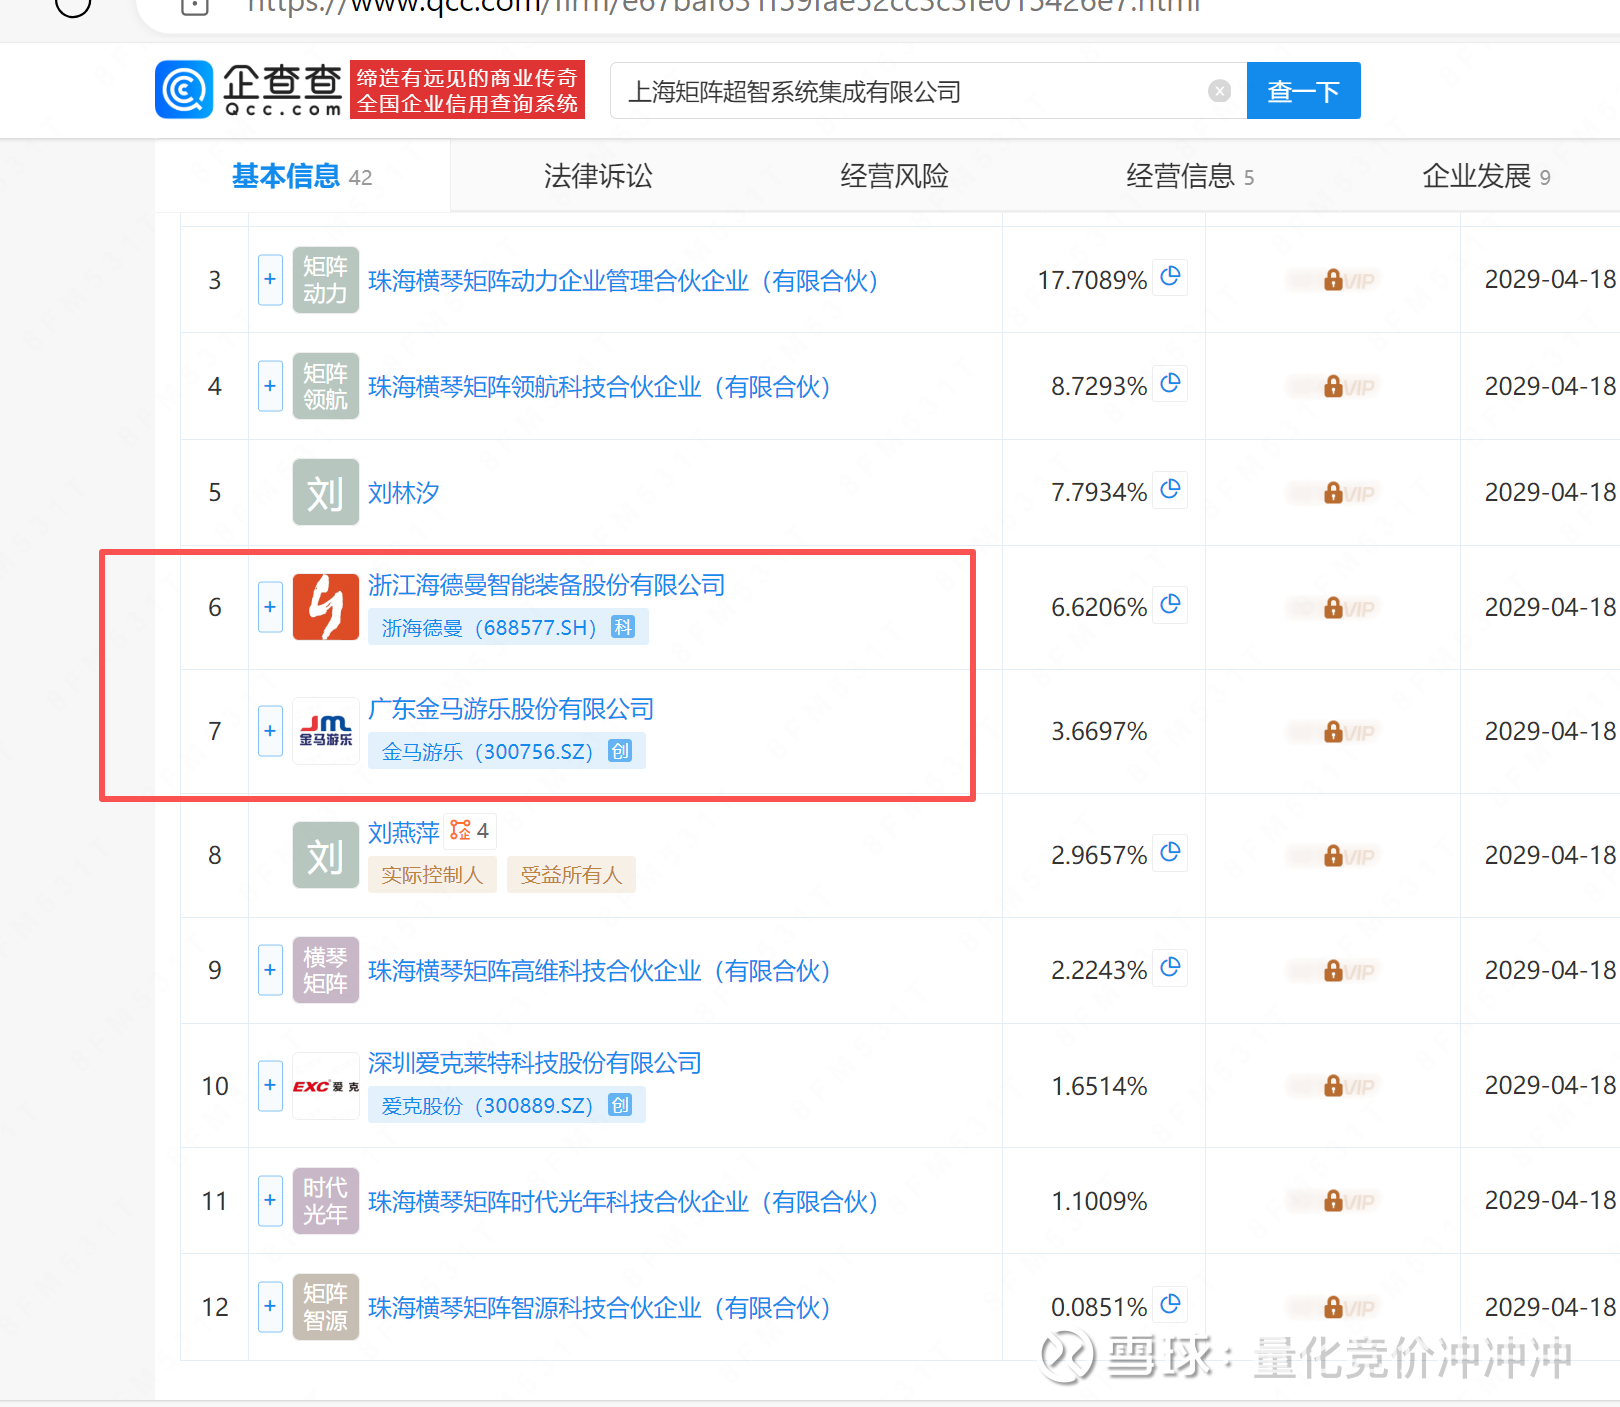Clear the search box with the X icon
This screenshot has height=1407, width=1620.
click(x=1219, y=91)
